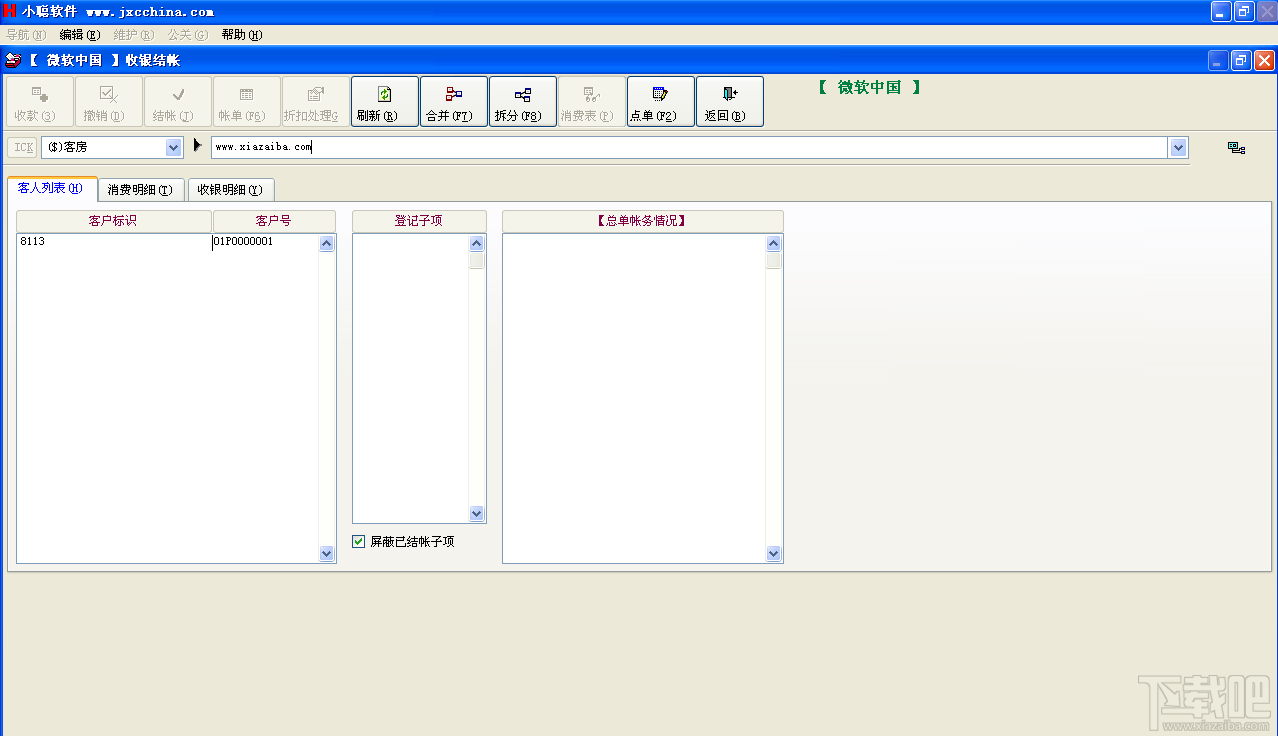Open the 公关 (G) menu
Screen dimensions: 1278x736
click(188, 34)
